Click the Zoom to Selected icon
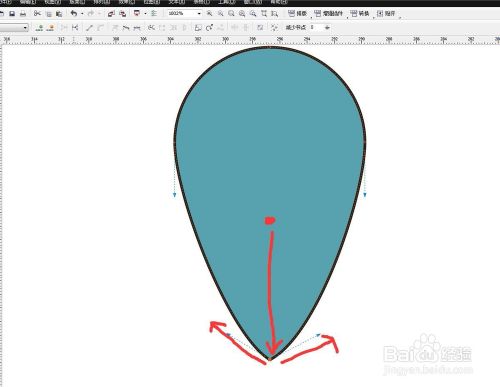This screenshot has height=387, width=500. coord(231,14)
